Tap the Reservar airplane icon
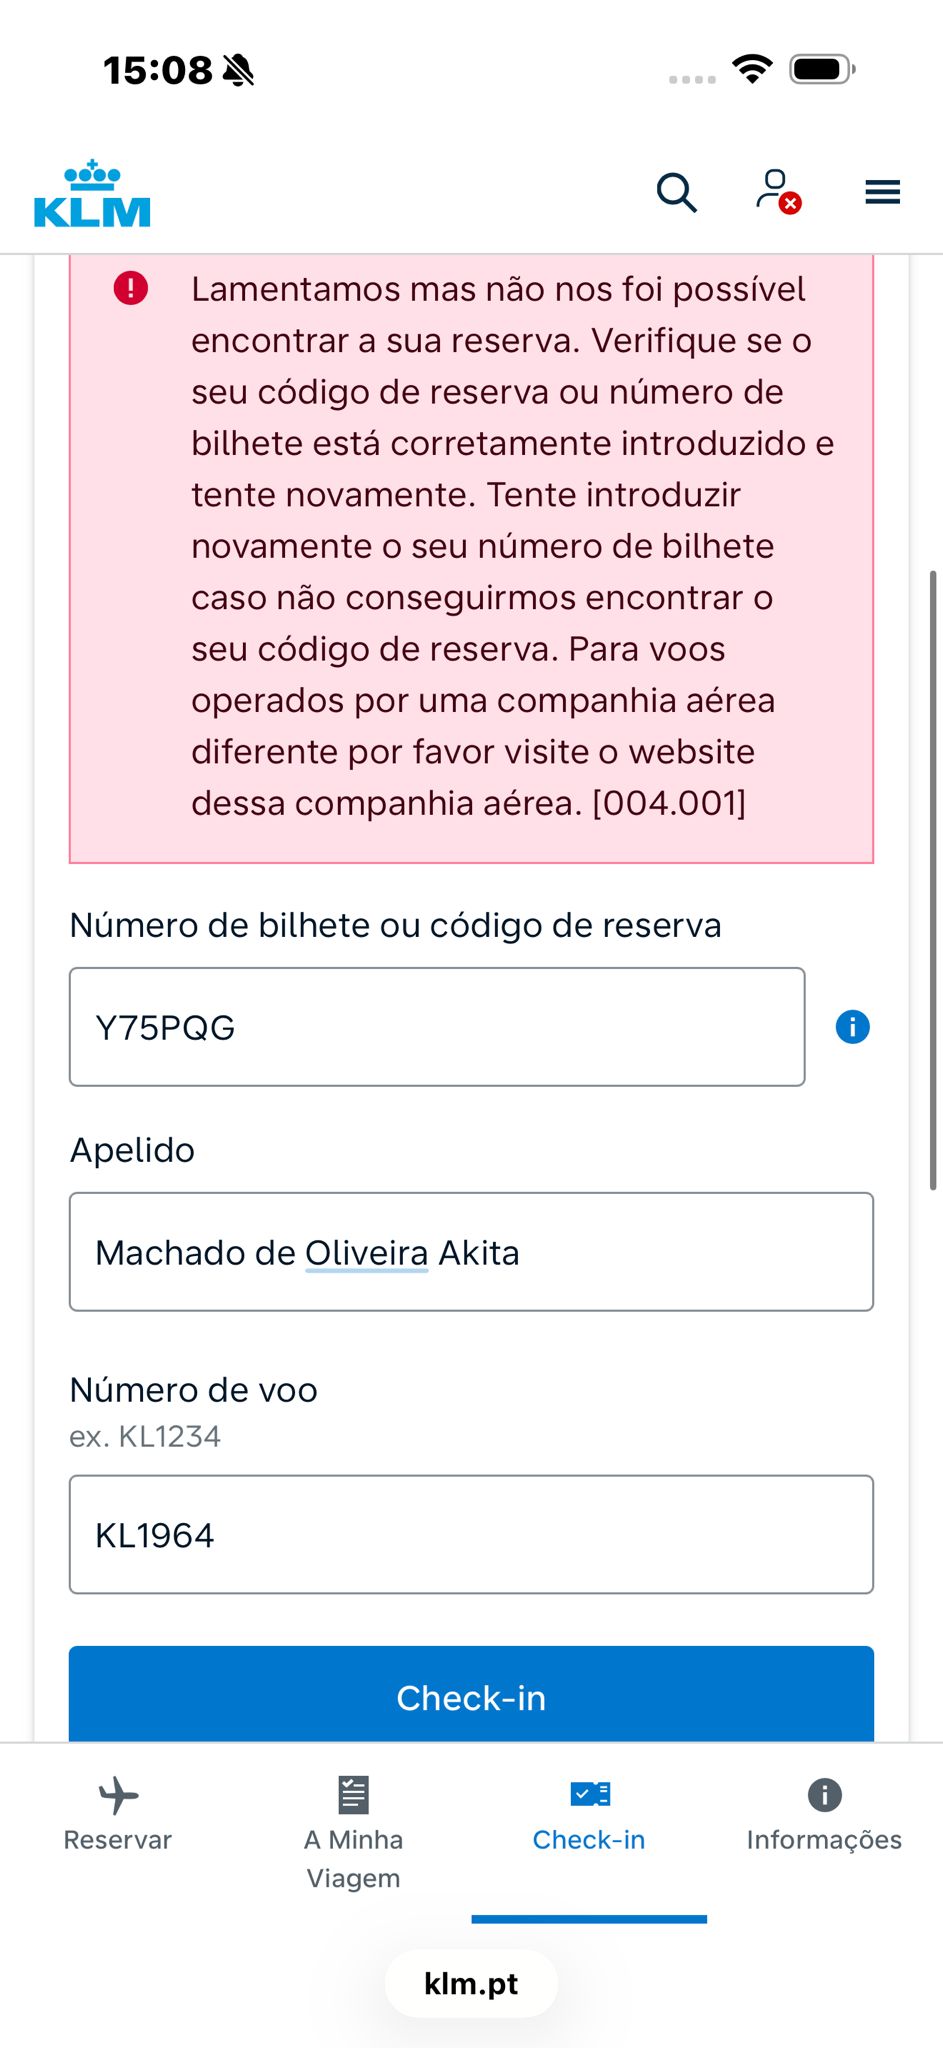Viewport: 943px width, 2048px height. pos(118,1795)
